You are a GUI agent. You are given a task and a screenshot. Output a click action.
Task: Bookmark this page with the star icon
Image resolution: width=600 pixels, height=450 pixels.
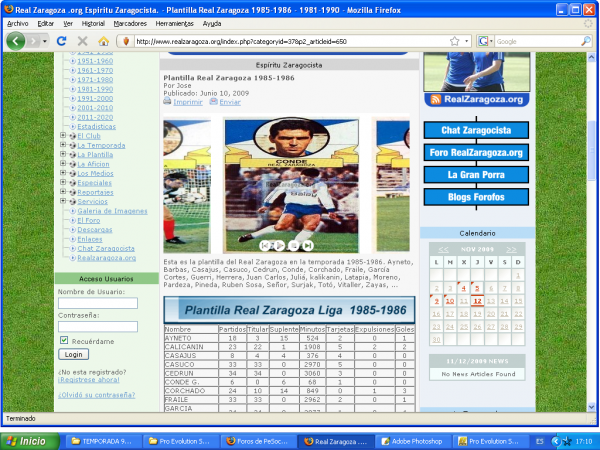454,41
